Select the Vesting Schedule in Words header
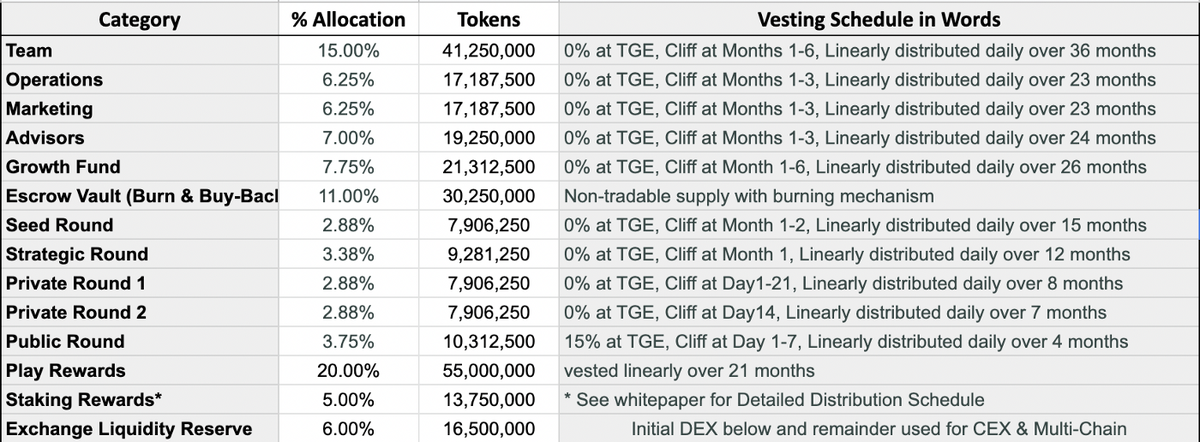The height and width of the screenshot is (442, 1200). point(877,20)
